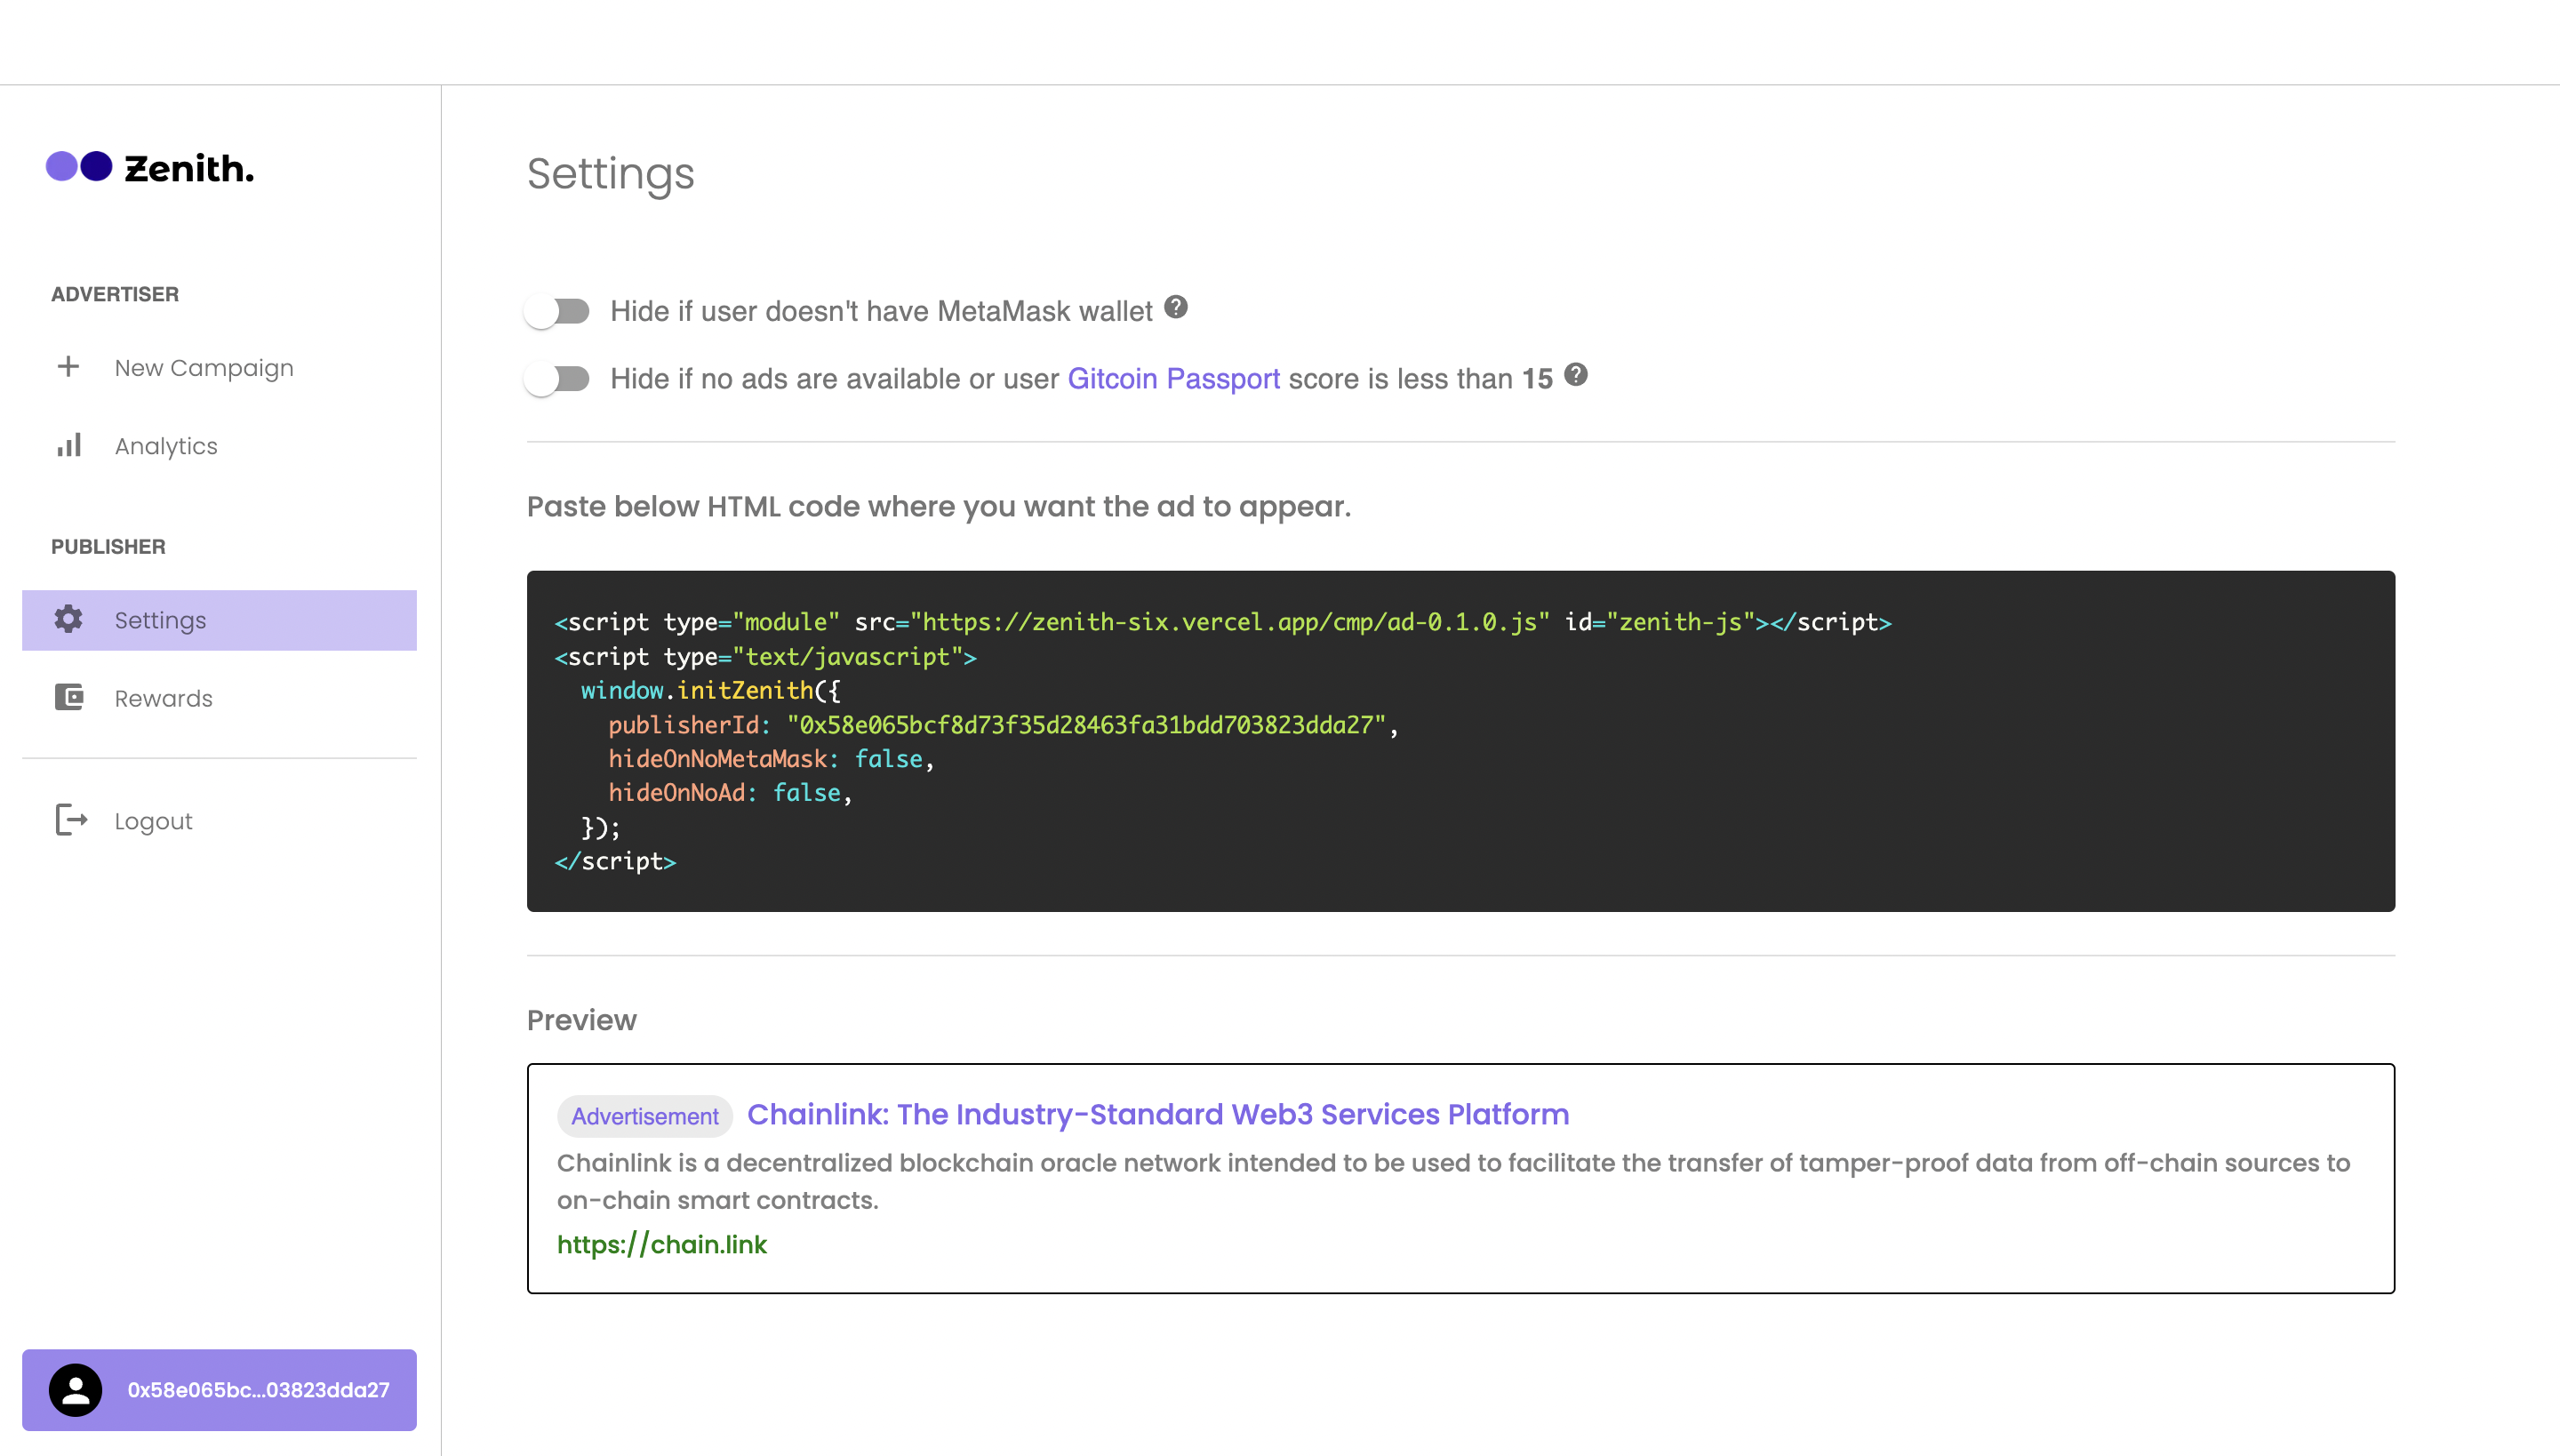Click the Rewards wallet icon
2560x1456 pixels.
pos(68,697)
